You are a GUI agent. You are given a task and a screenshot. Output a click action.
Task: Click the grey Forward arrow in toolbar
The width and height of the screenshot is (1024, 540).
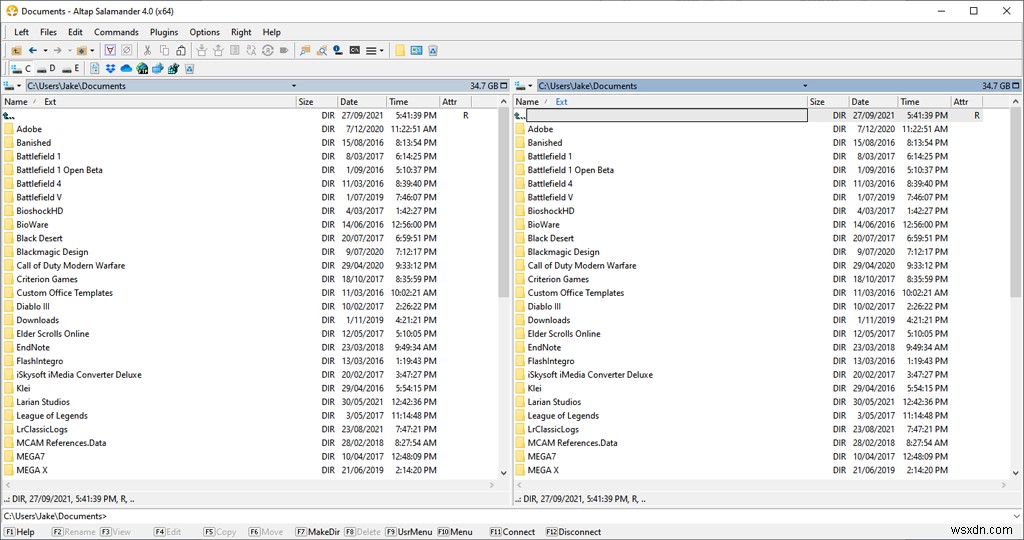coord(57,50)
